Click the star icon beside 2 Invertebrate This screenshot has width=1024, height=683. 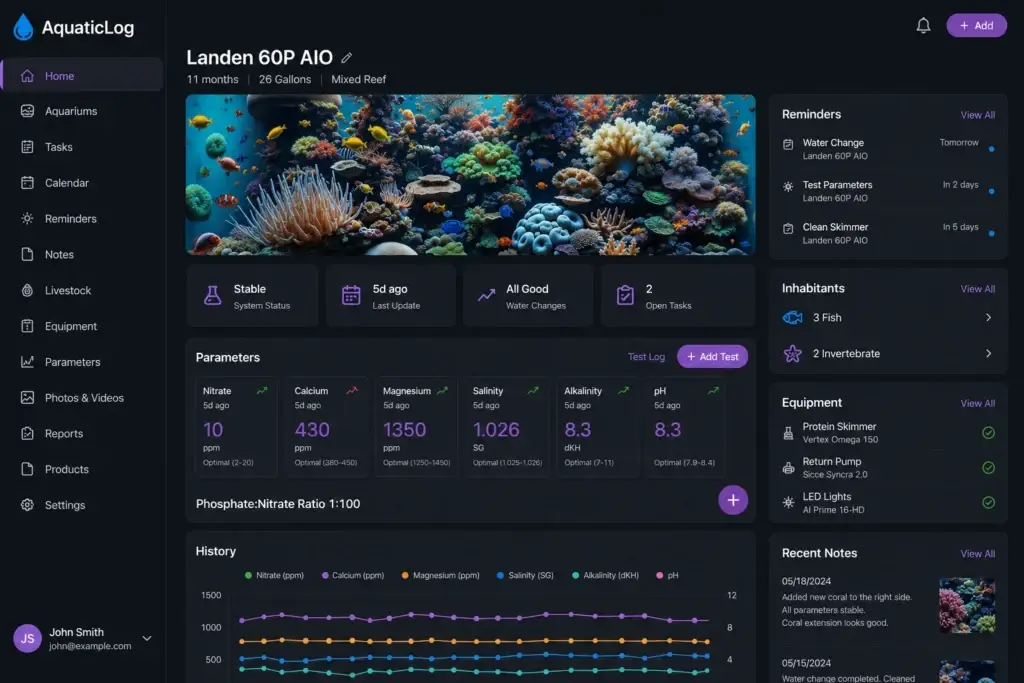point(792,353)
